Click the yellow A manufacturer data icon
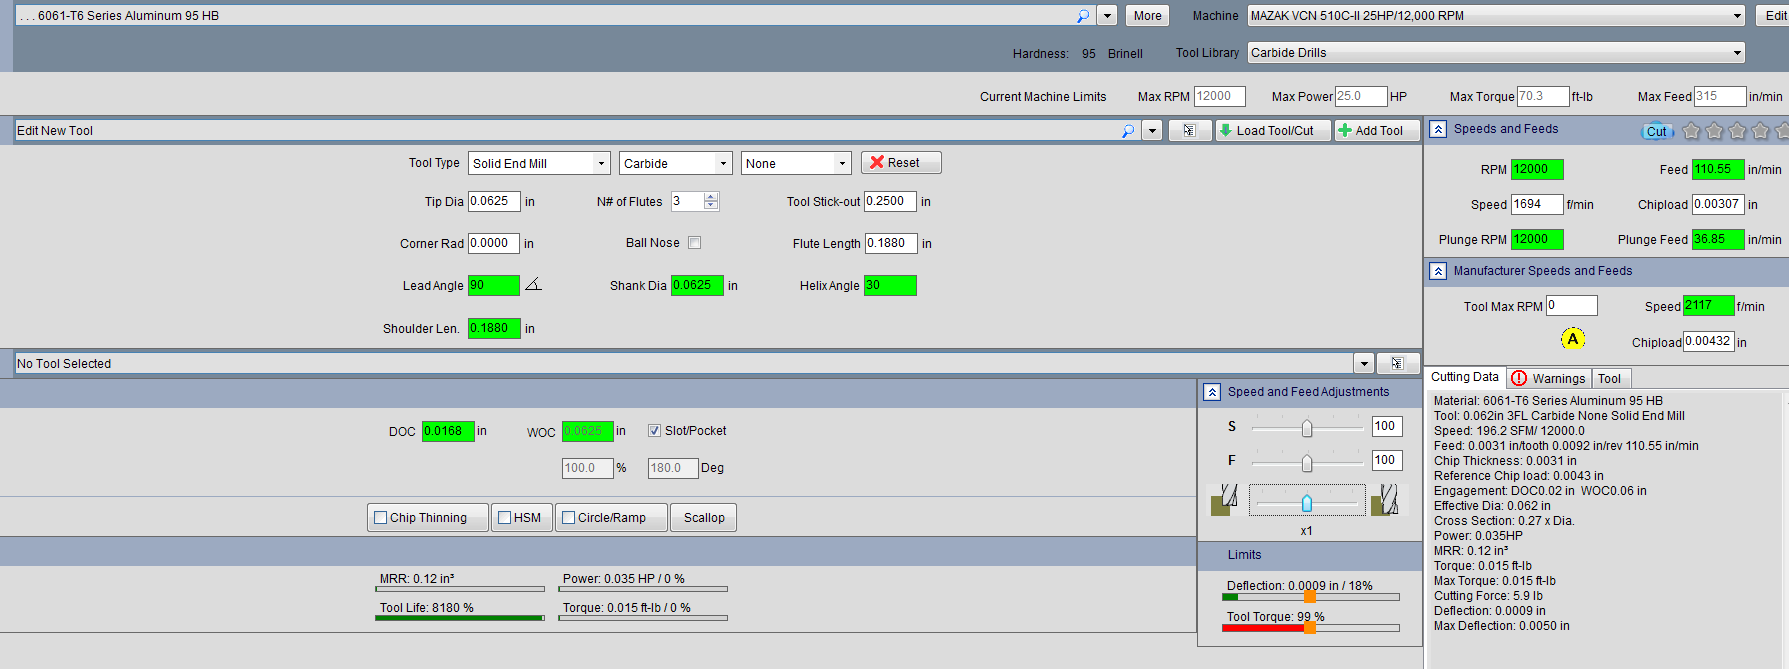1789x669 pixels. [x=1572, y=339]
